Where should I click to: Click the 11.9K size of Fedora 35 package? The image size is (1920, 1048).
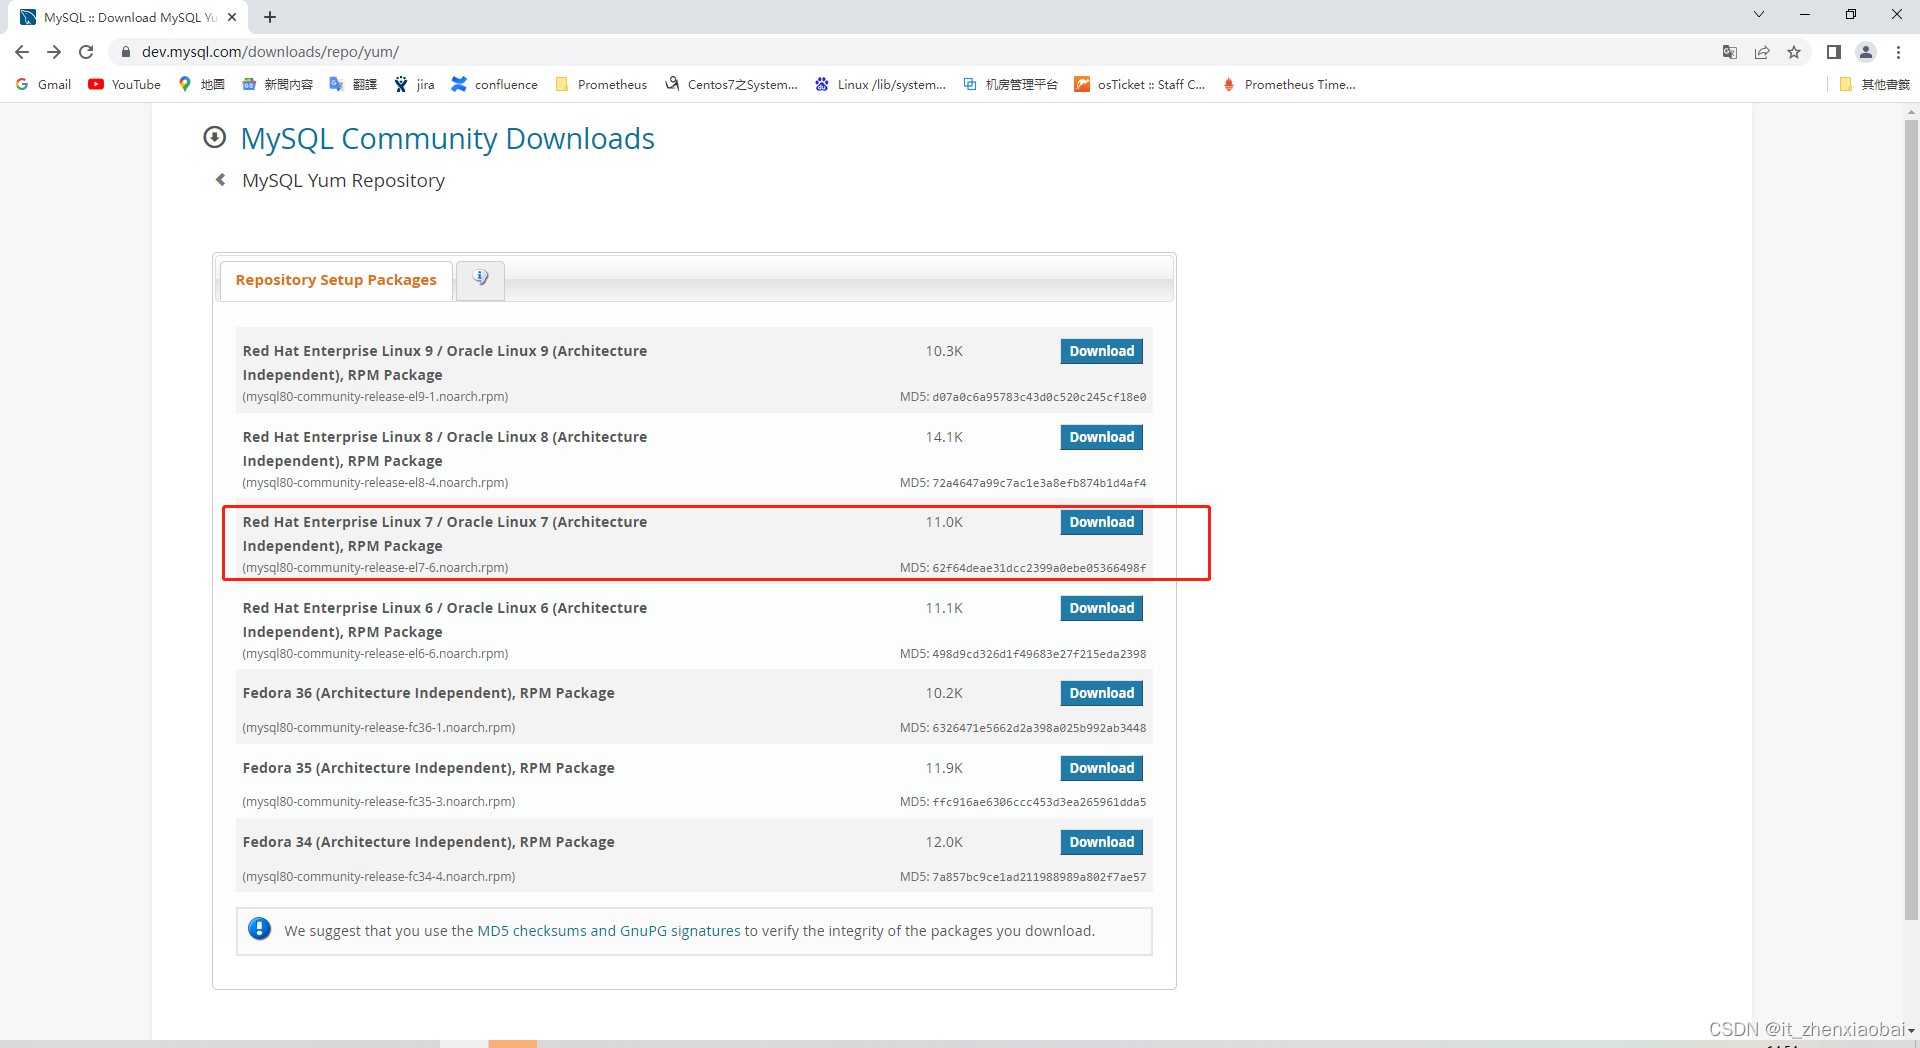click(x=944, y=768)
